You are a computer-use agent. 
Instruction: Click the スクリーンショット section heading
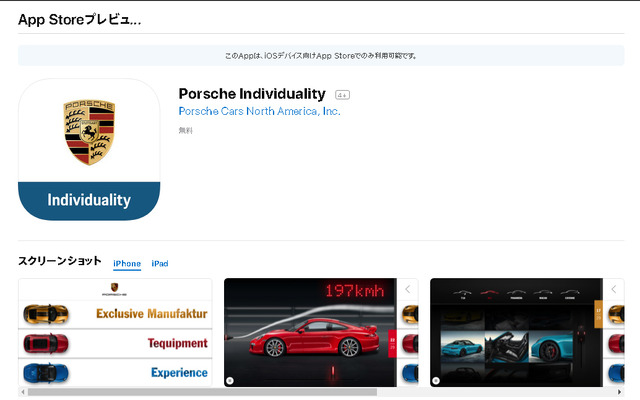point(60,261)
